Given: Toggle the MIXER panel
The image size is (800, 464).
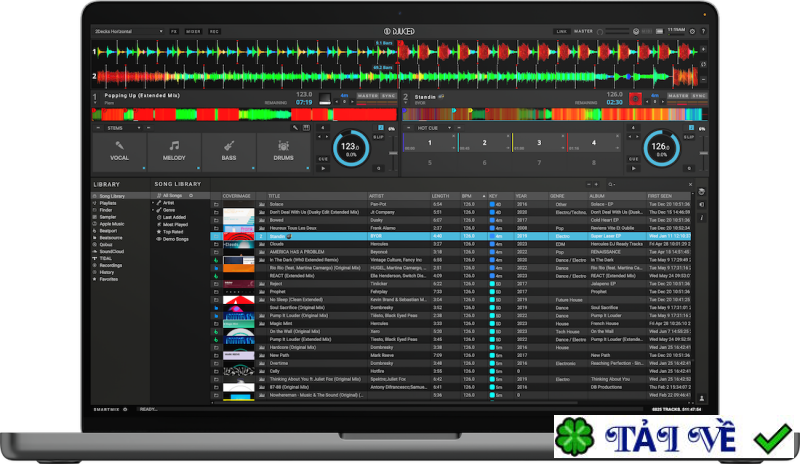Looking at the screenshot, I should point(193,32).
